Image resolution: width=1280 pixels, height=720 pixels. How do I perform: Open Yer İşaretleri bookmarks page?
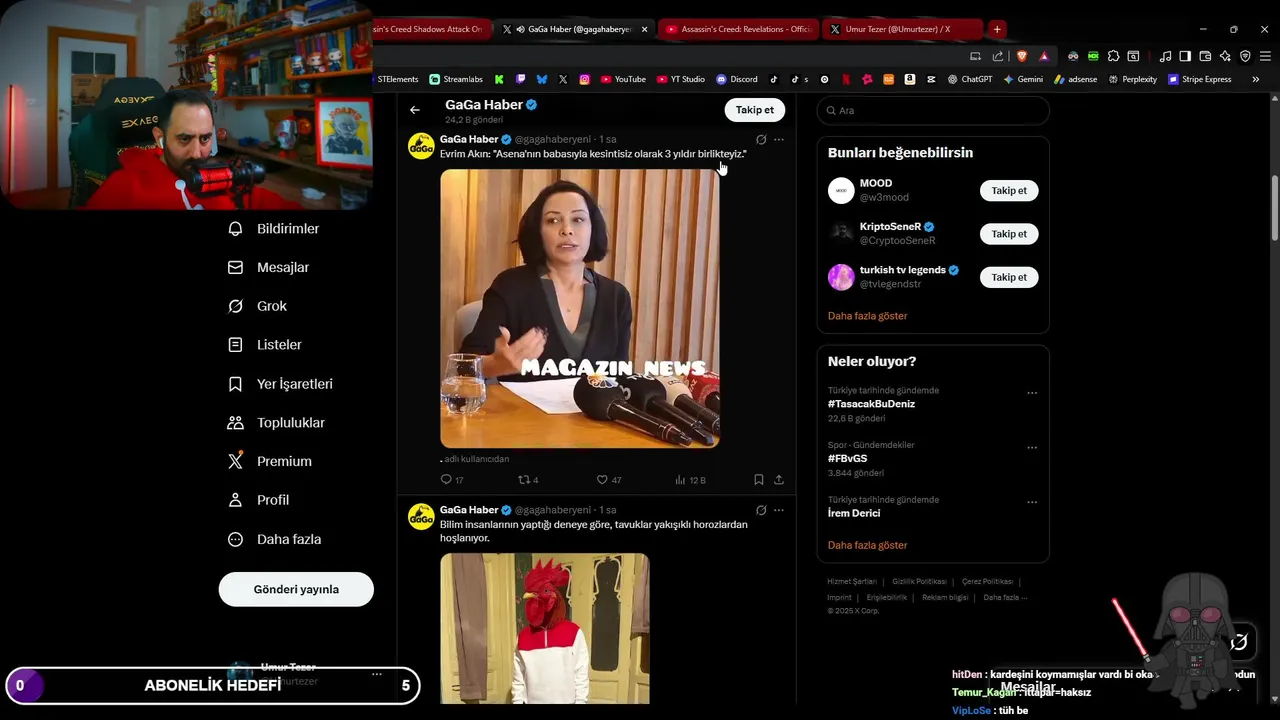click(280, 384)
